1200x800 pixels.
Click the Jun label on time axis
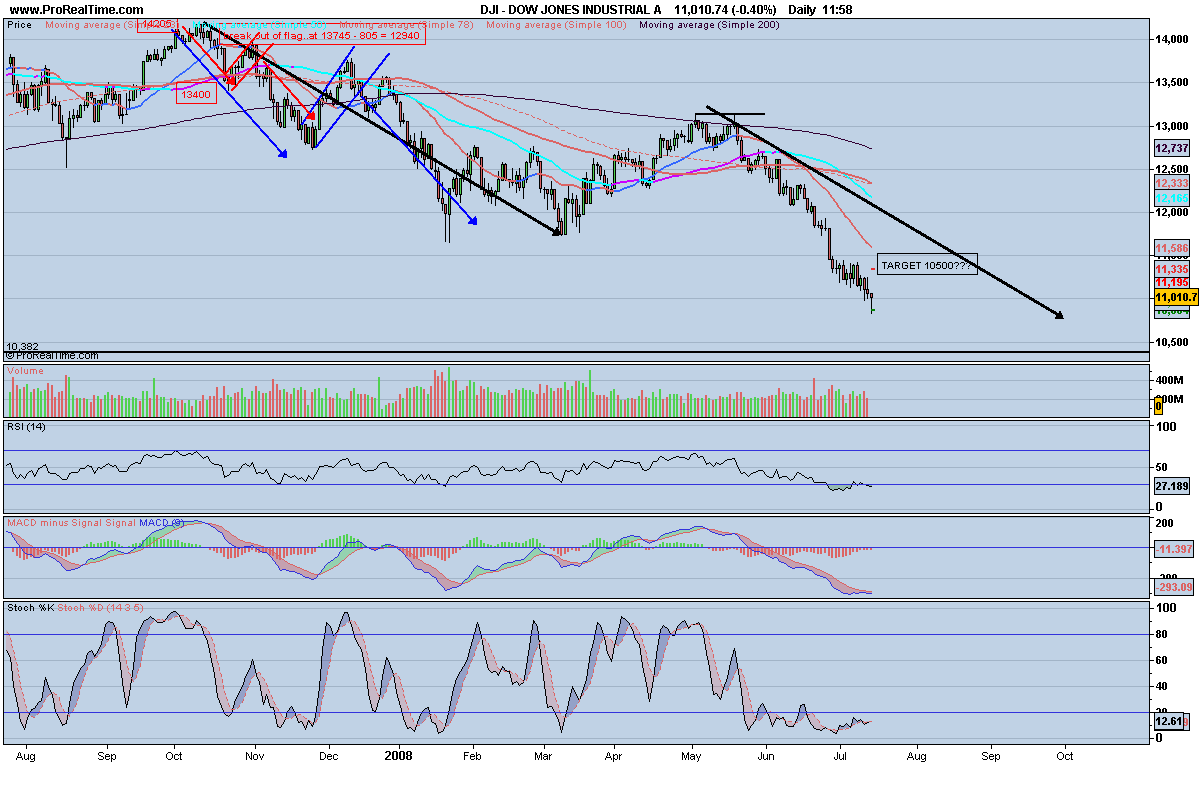(766, 757)
